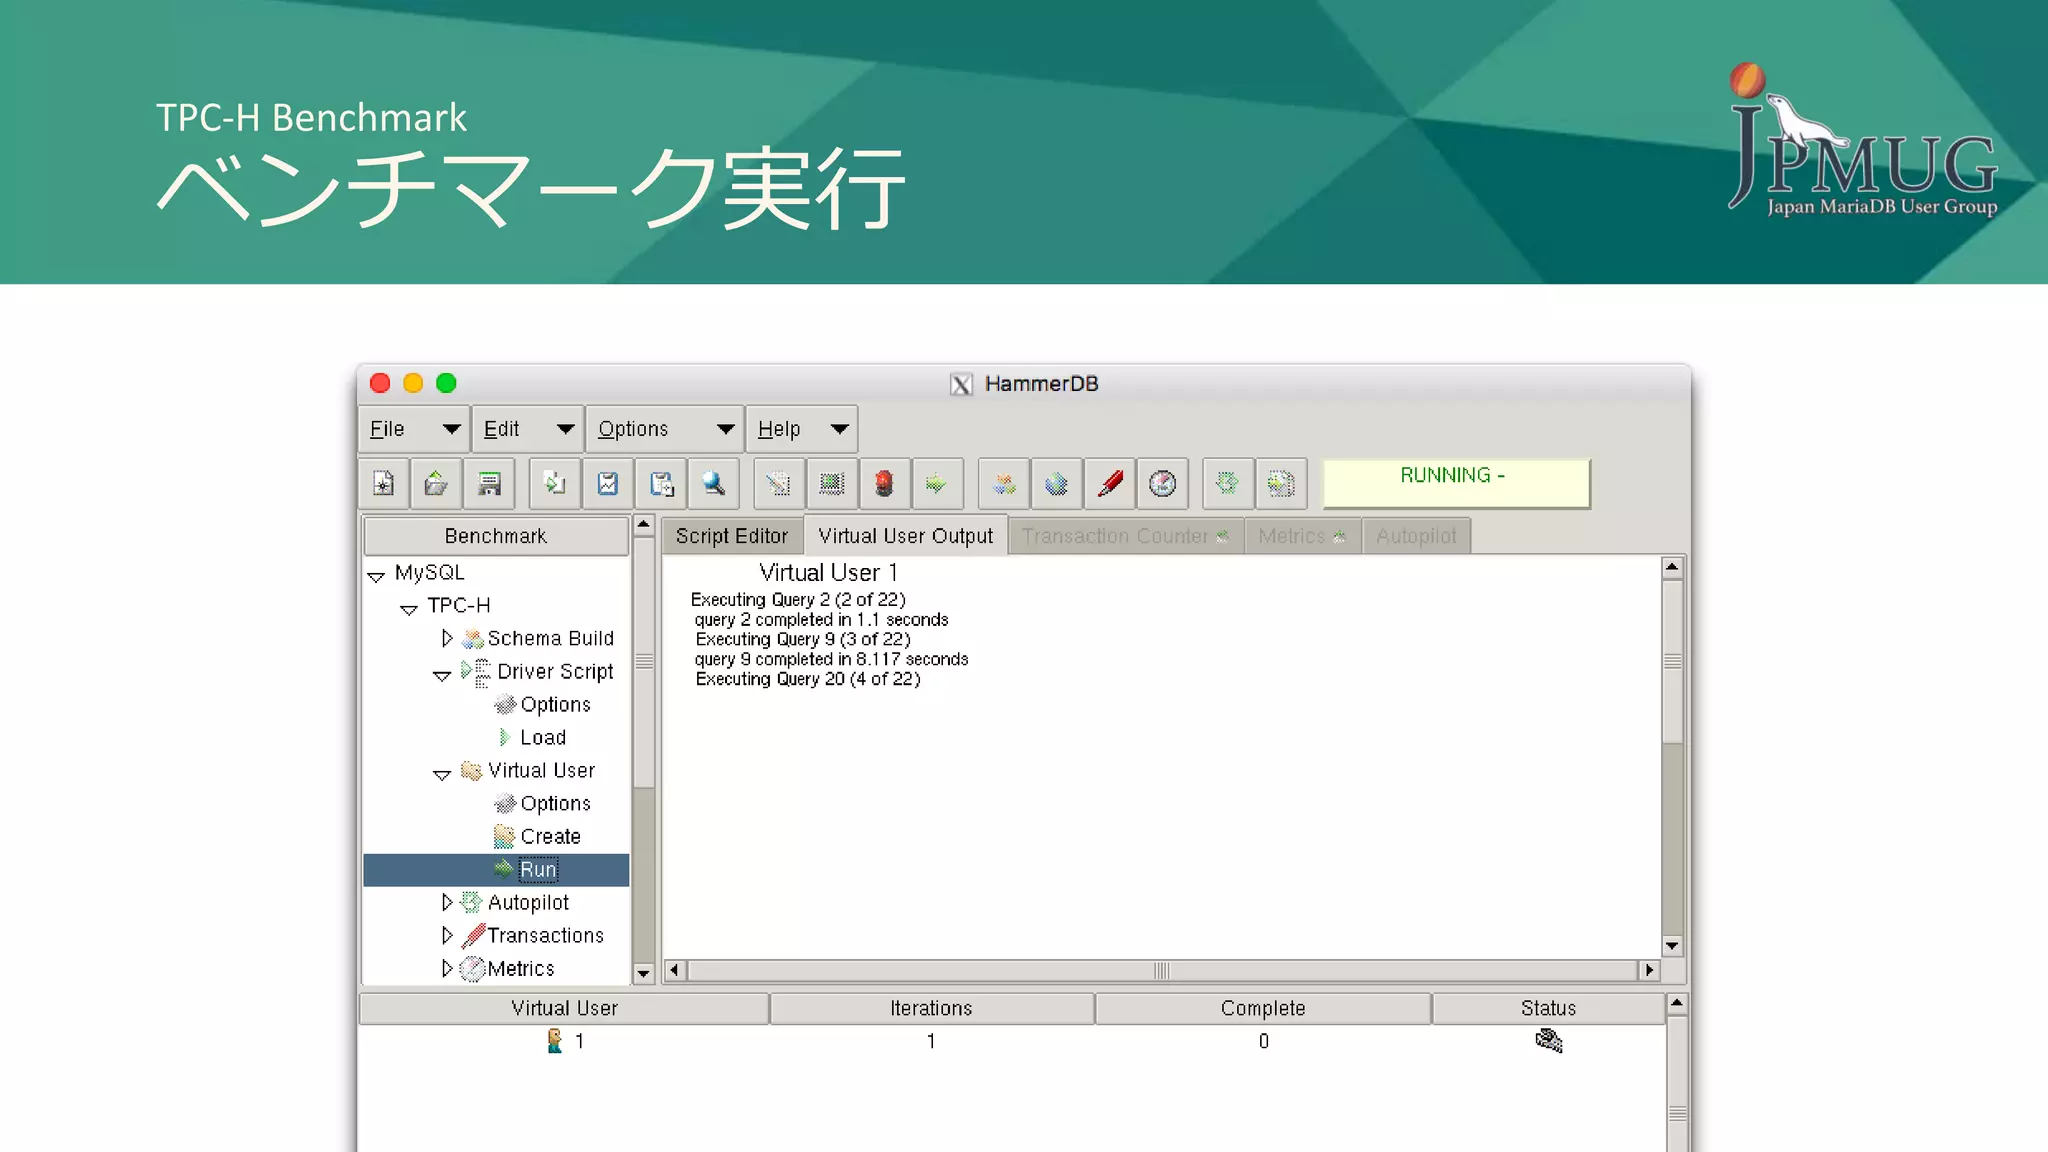Click the virtual user status icon in table
The height and width of the screenshot is (1152, 2048).
(1548, 1041)
